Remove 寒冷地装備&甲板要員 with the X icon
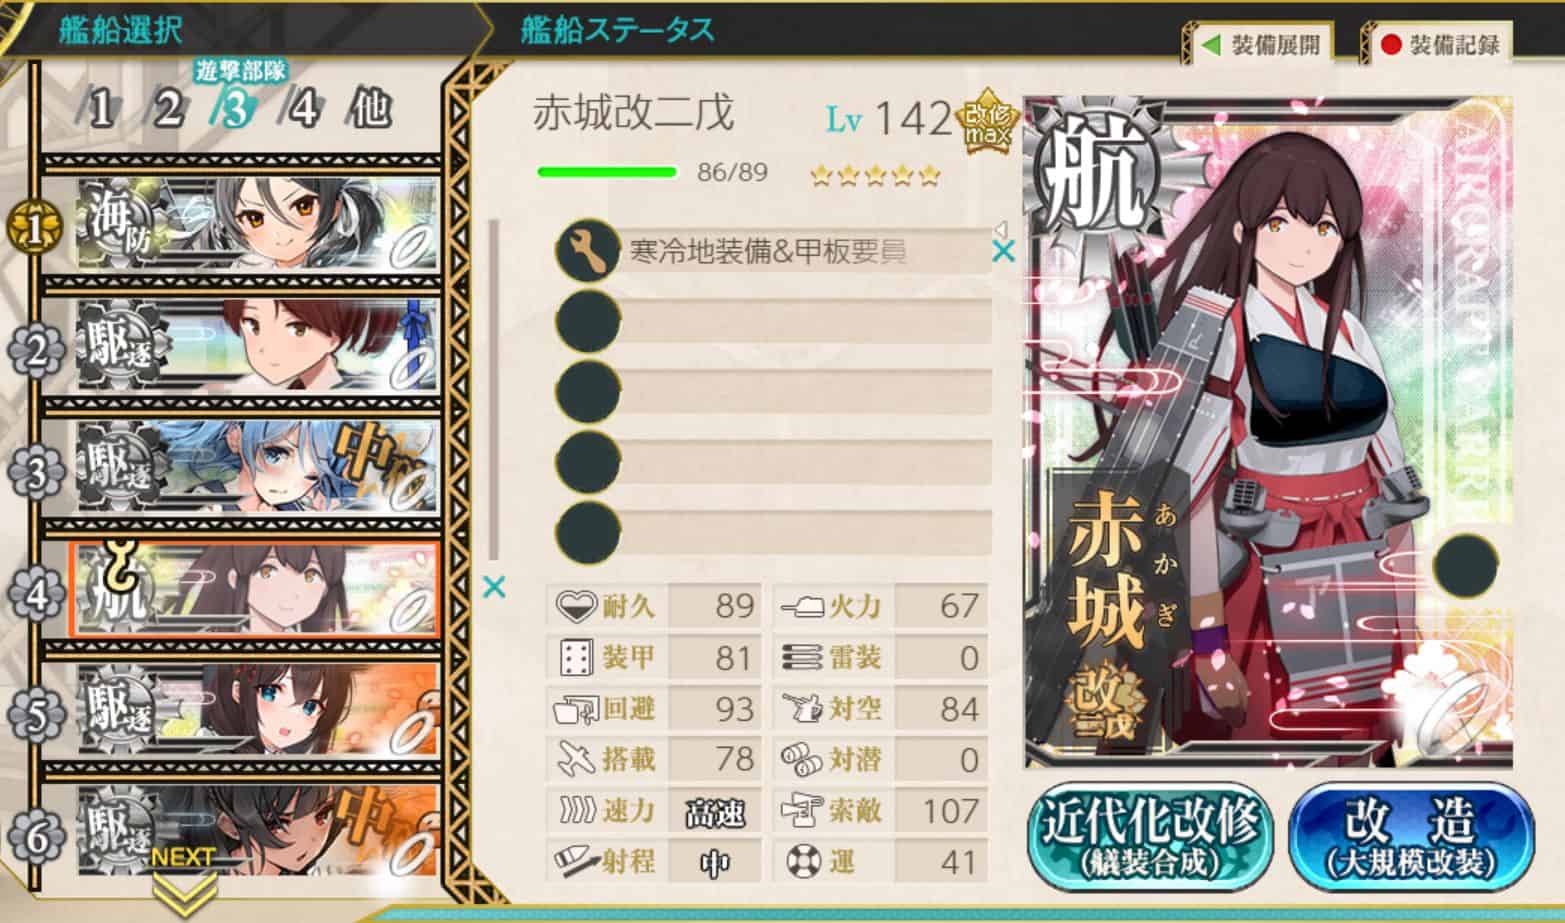 (x=1003, y=251)
